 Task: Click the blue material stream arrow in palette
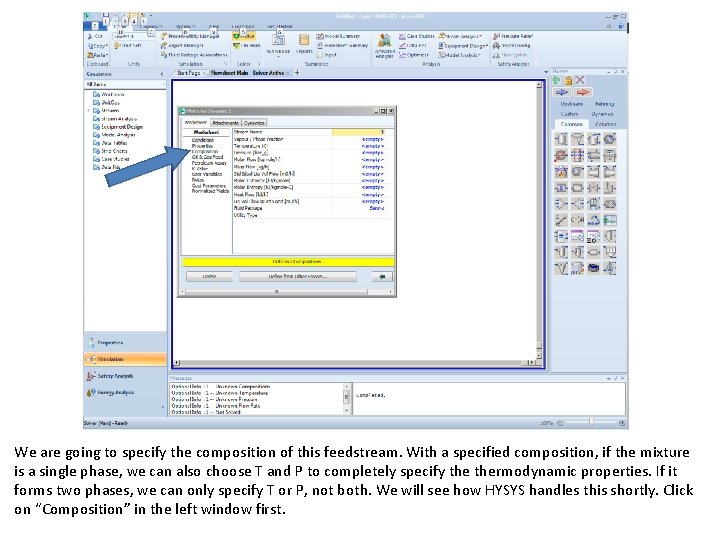pyautogui.click(x=562, y=92)
